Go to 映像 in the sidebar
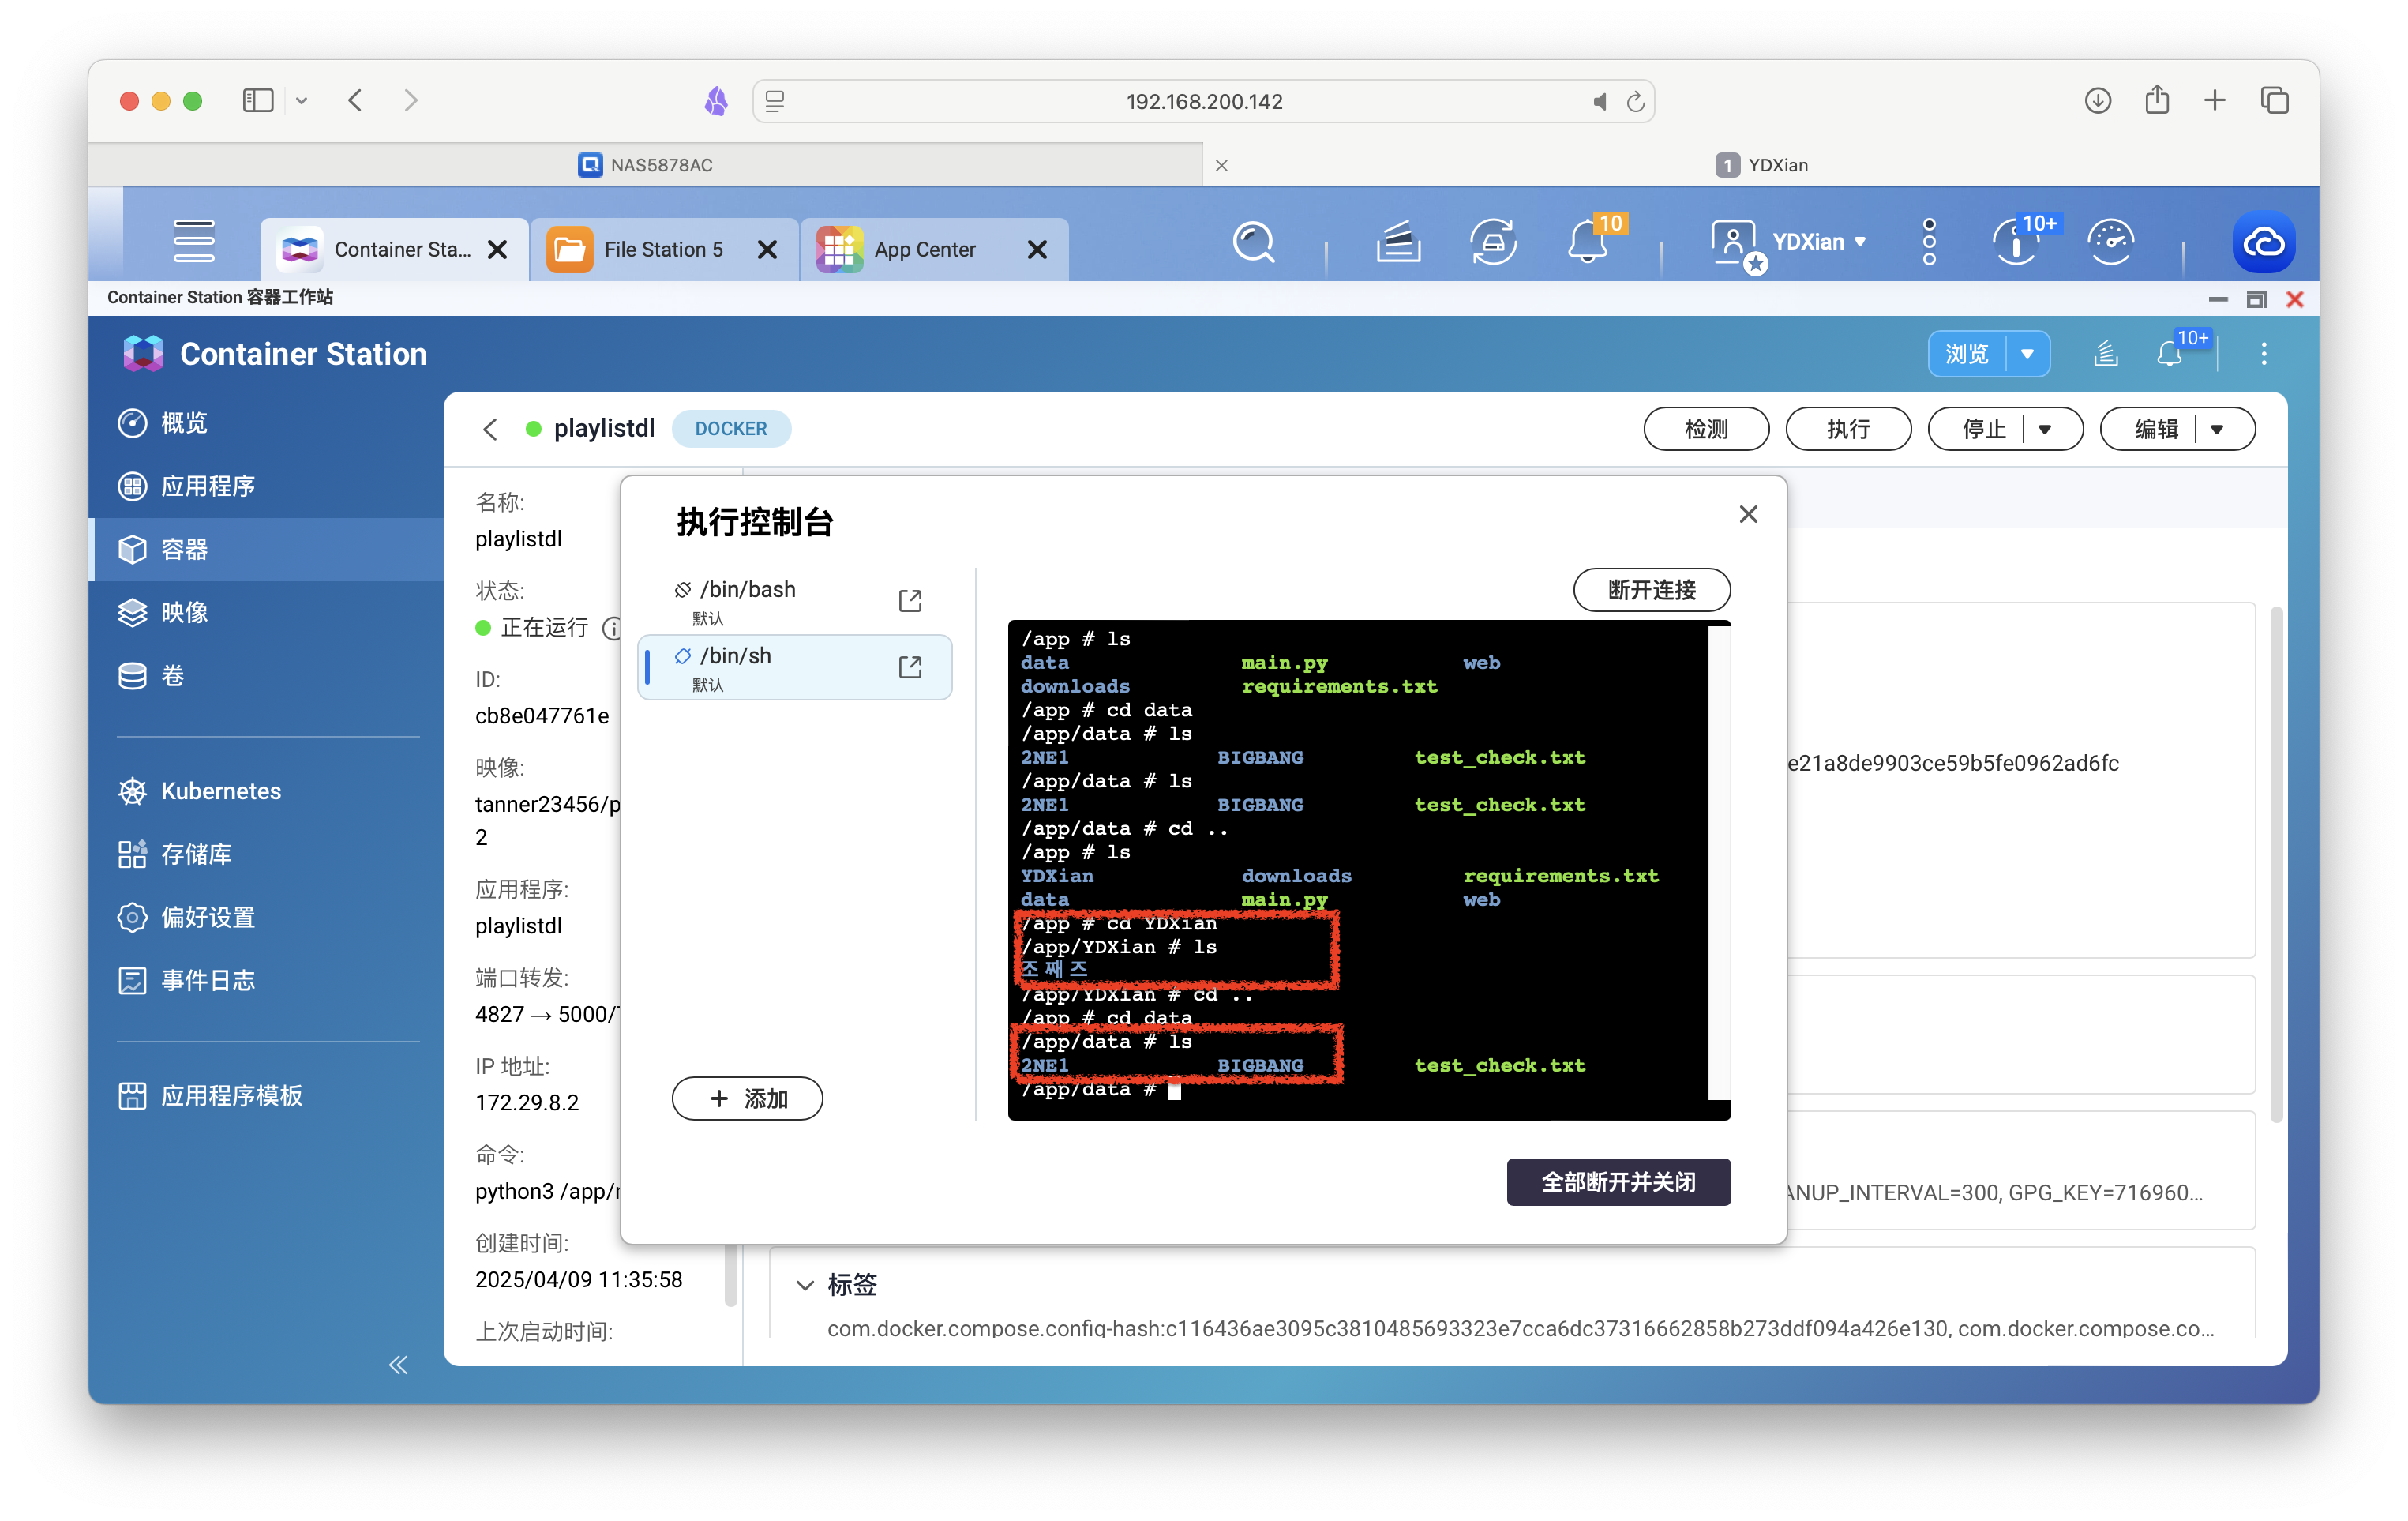The width and height of the screenshot is (2408, 1521). tap(185, 613)
